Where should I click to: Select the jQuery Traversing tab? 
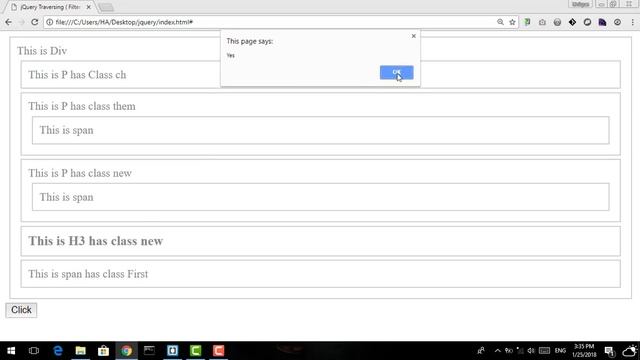[49, 7]
